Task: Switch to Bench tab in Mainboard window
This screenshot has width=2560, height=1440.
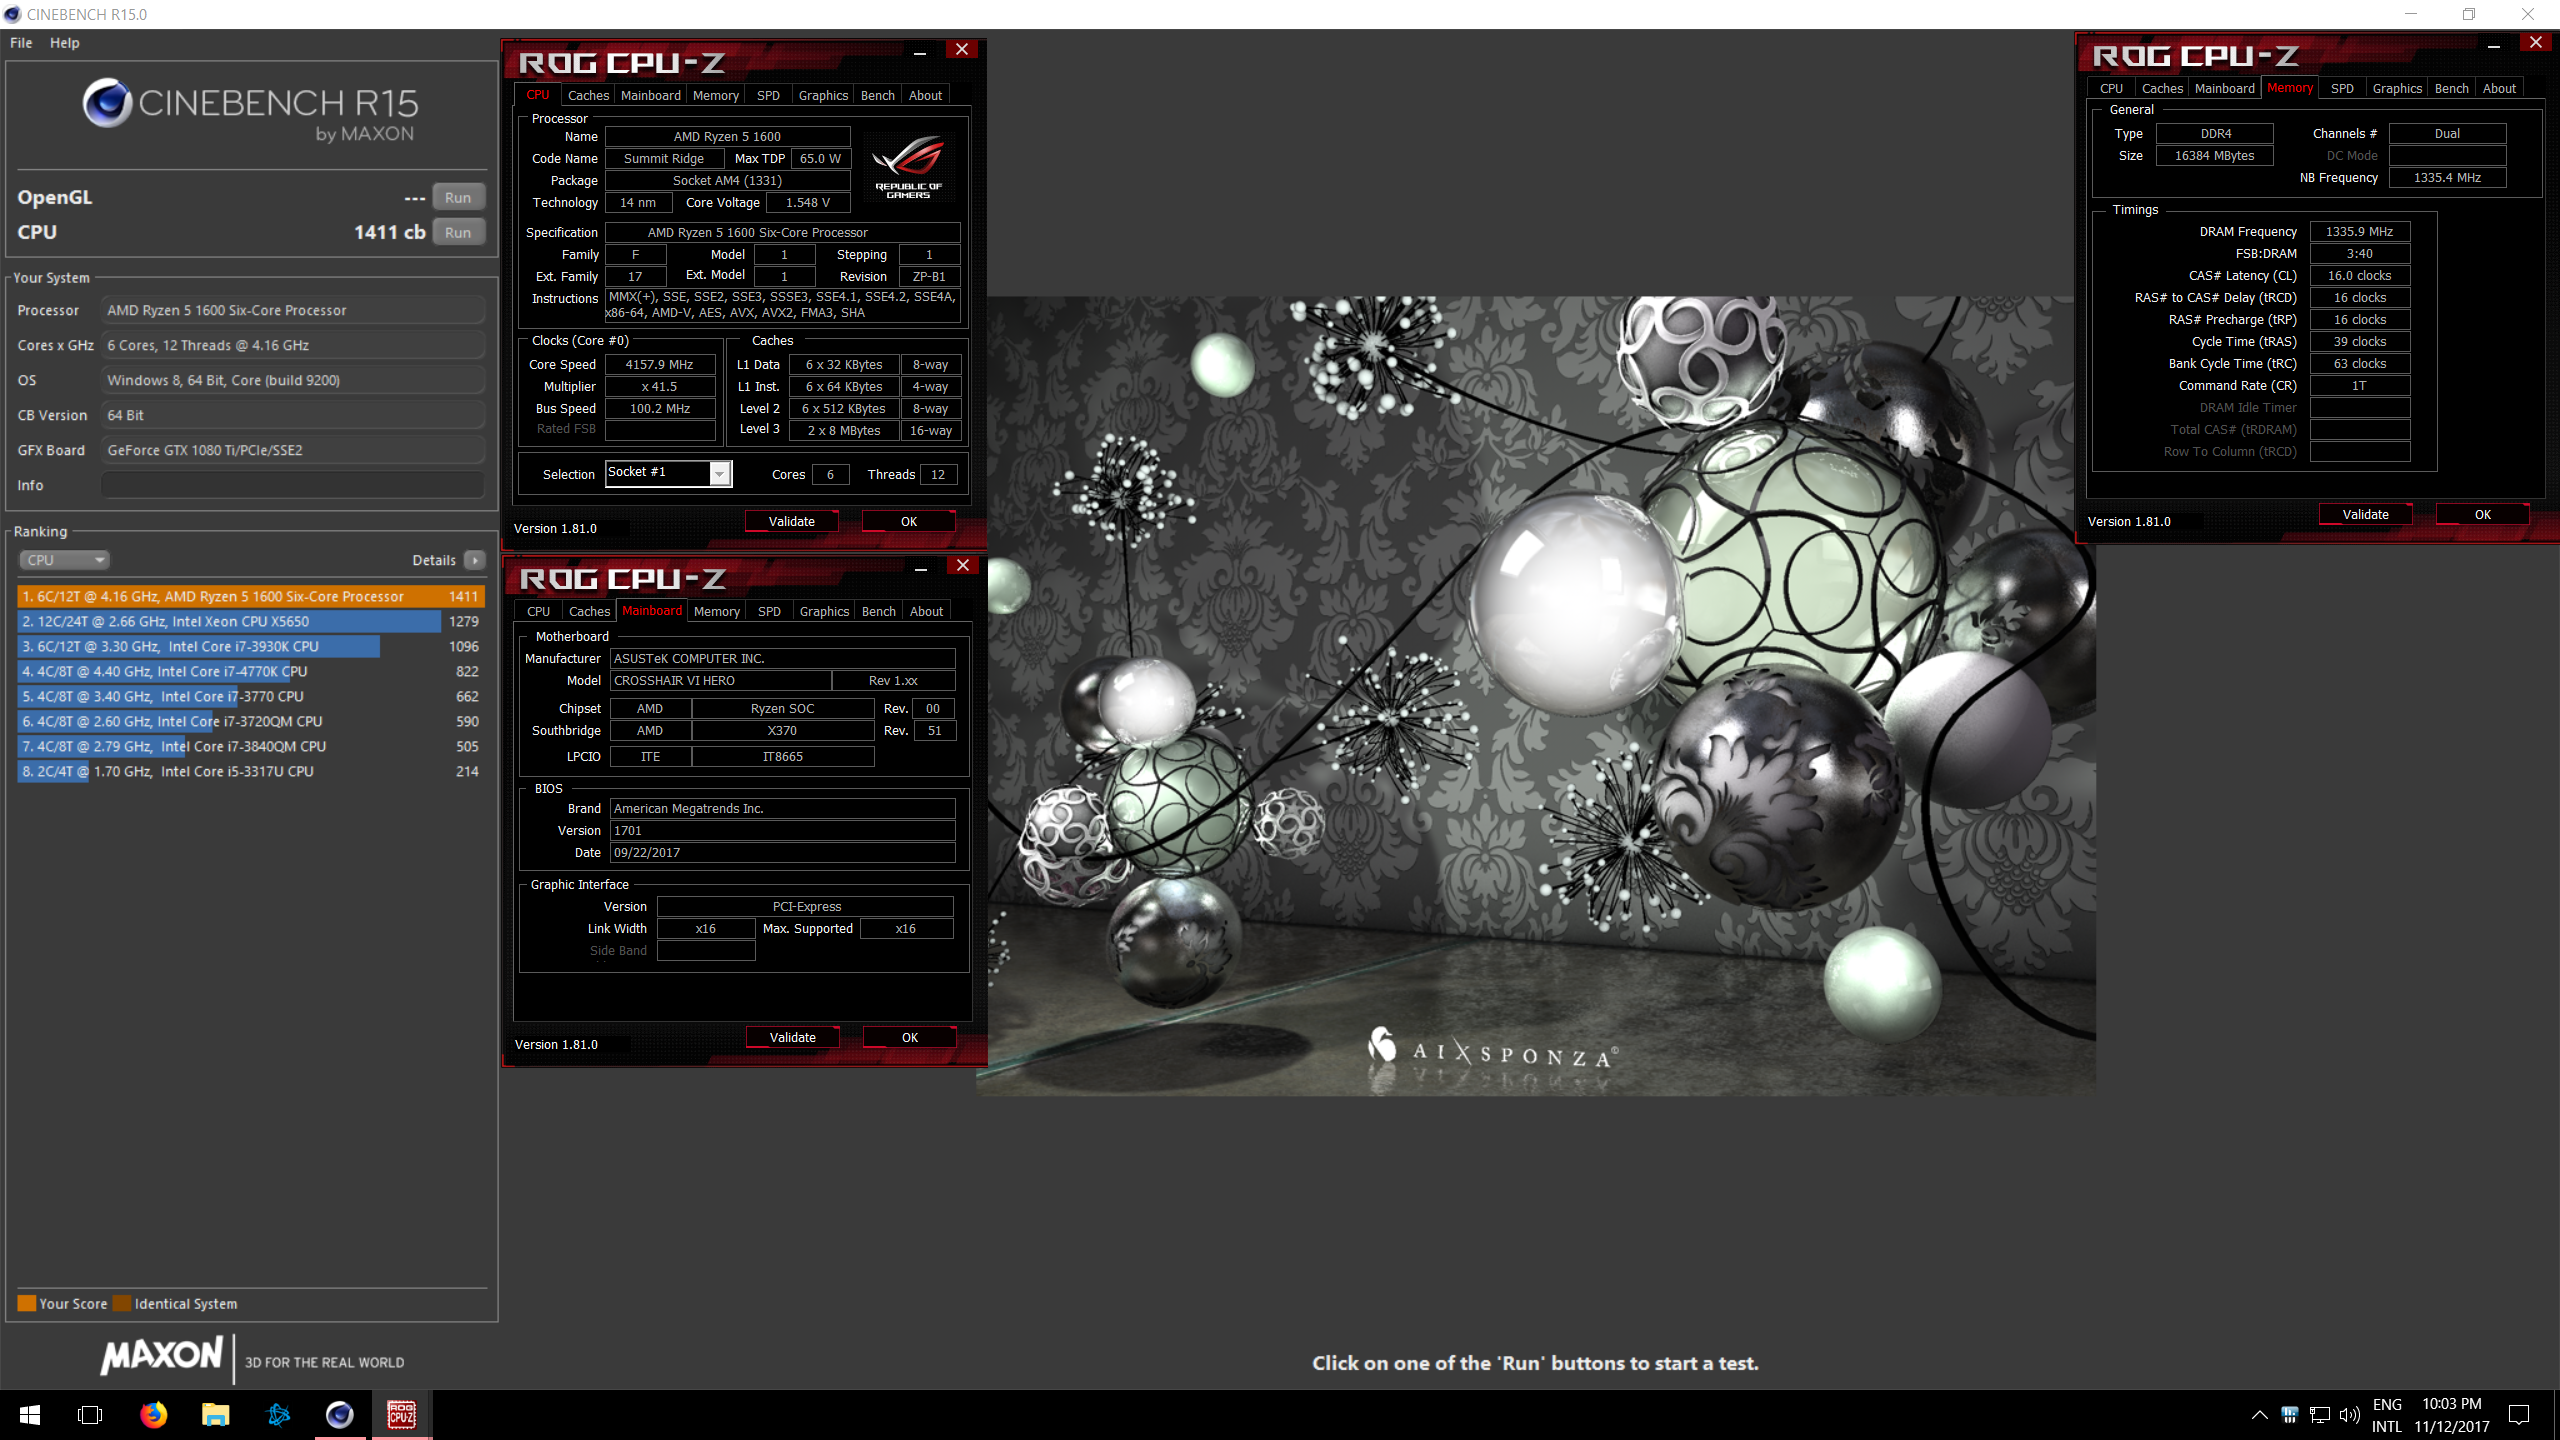Action: (x=878, y=611)
